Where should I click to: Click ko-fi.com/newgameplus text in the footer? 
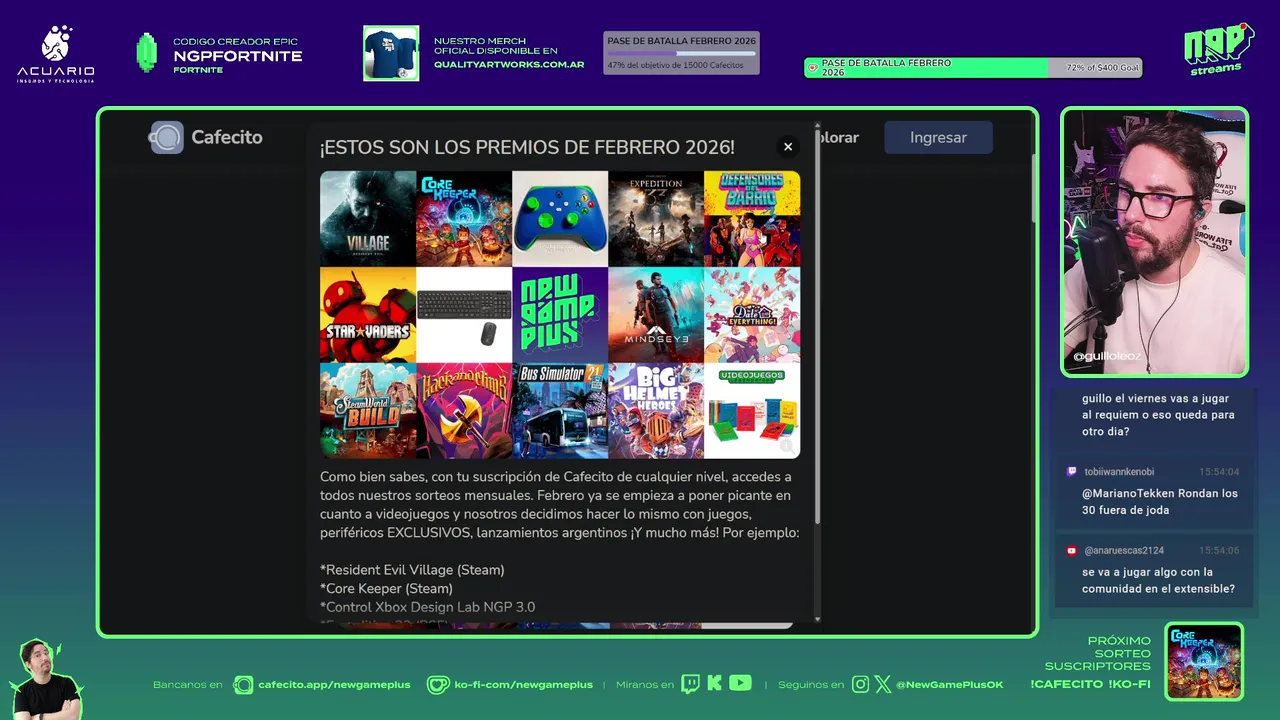(x=524, y=685)
